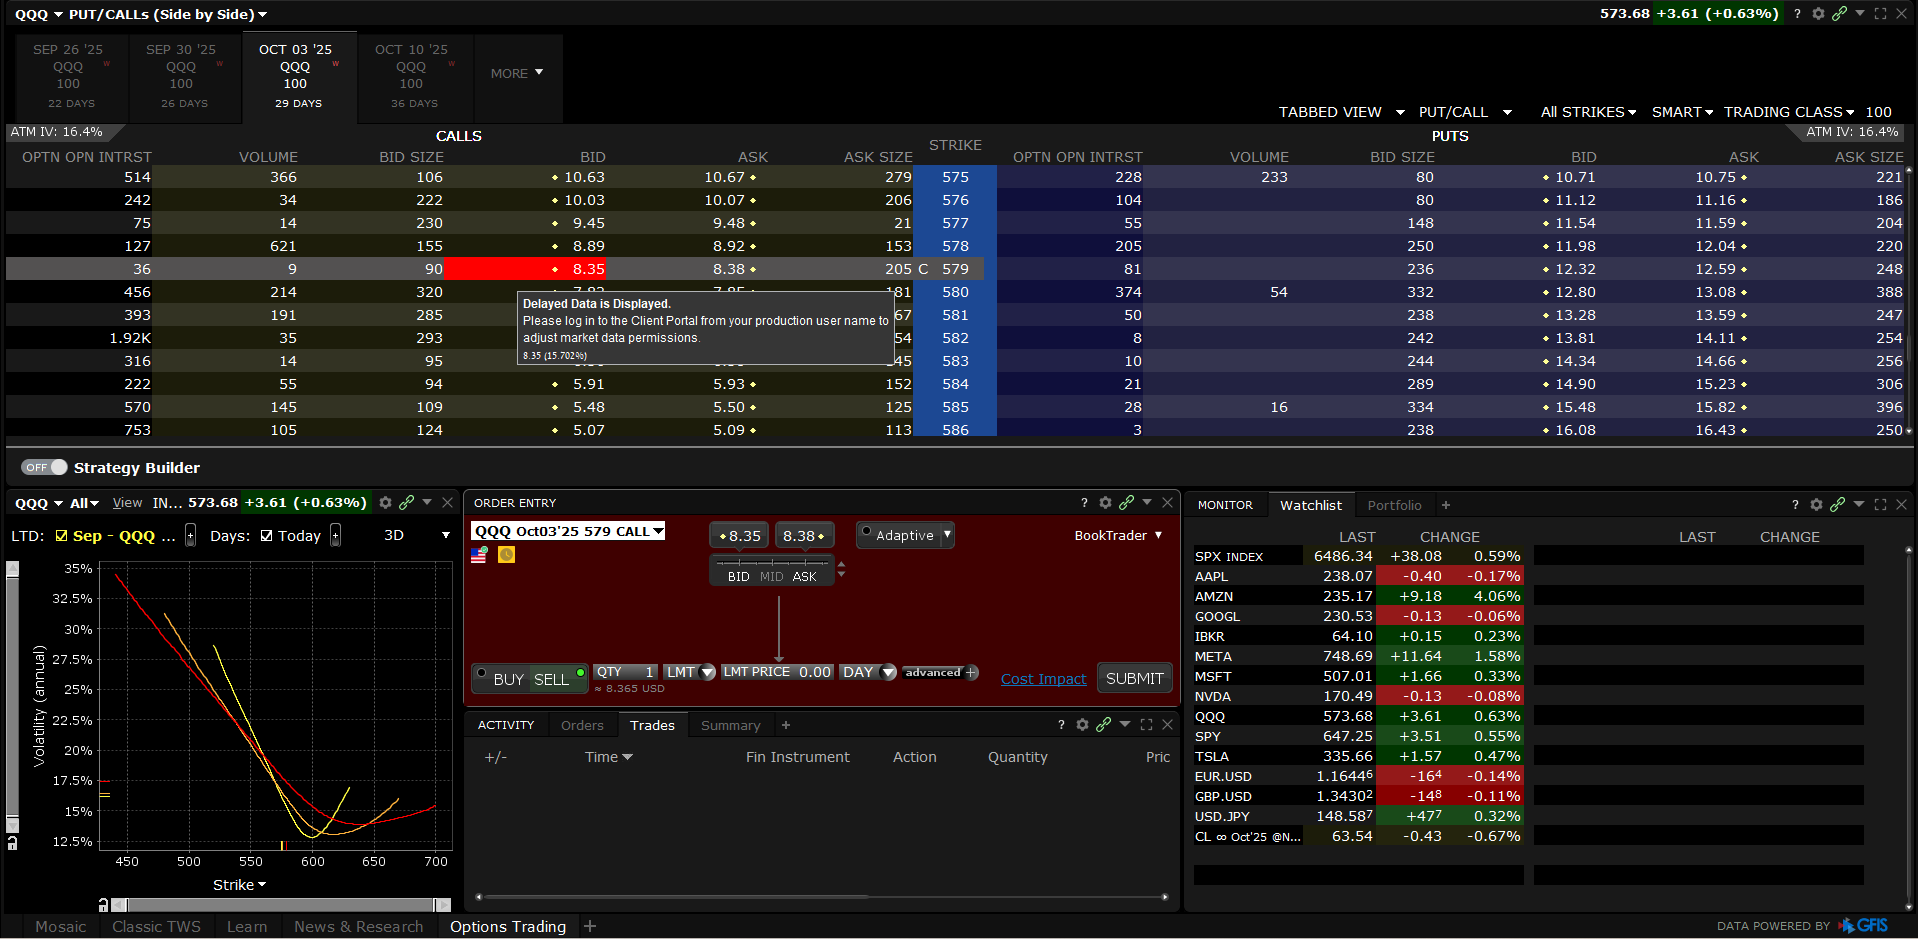This screenshot has width=1918, height=939.
Task: Toggle the Adaptive algo radio button
Action: [x=866, y=533]
